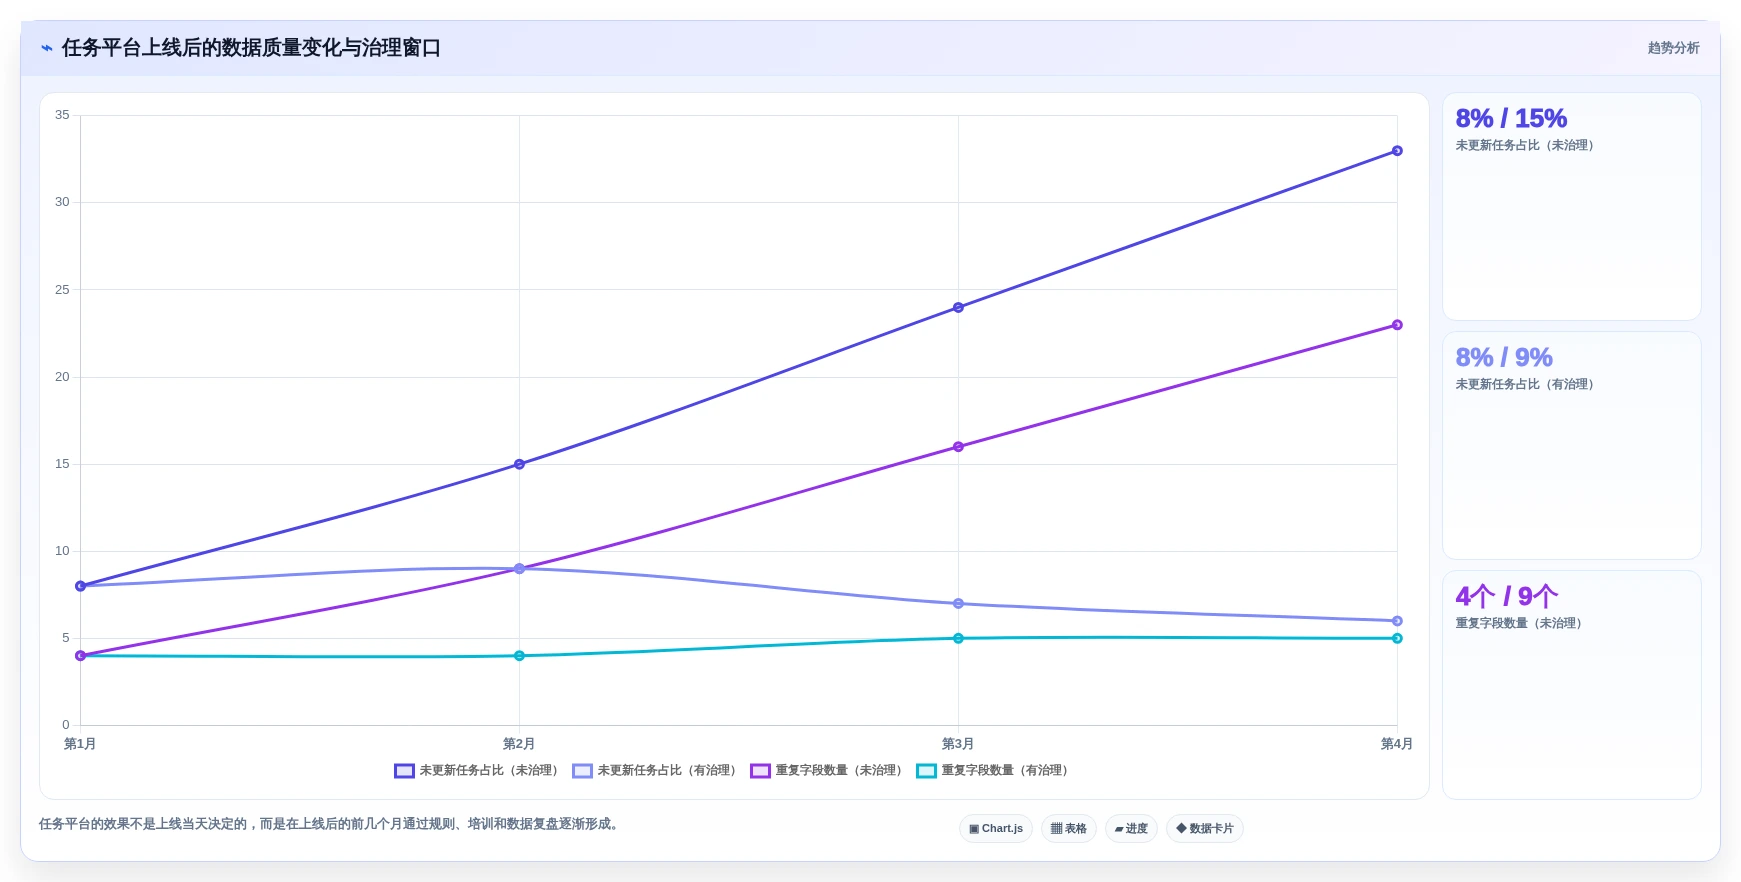
Task: Click the 趋势分析 label in the header
Action: pyautogui.click(x=1673, y=48)
